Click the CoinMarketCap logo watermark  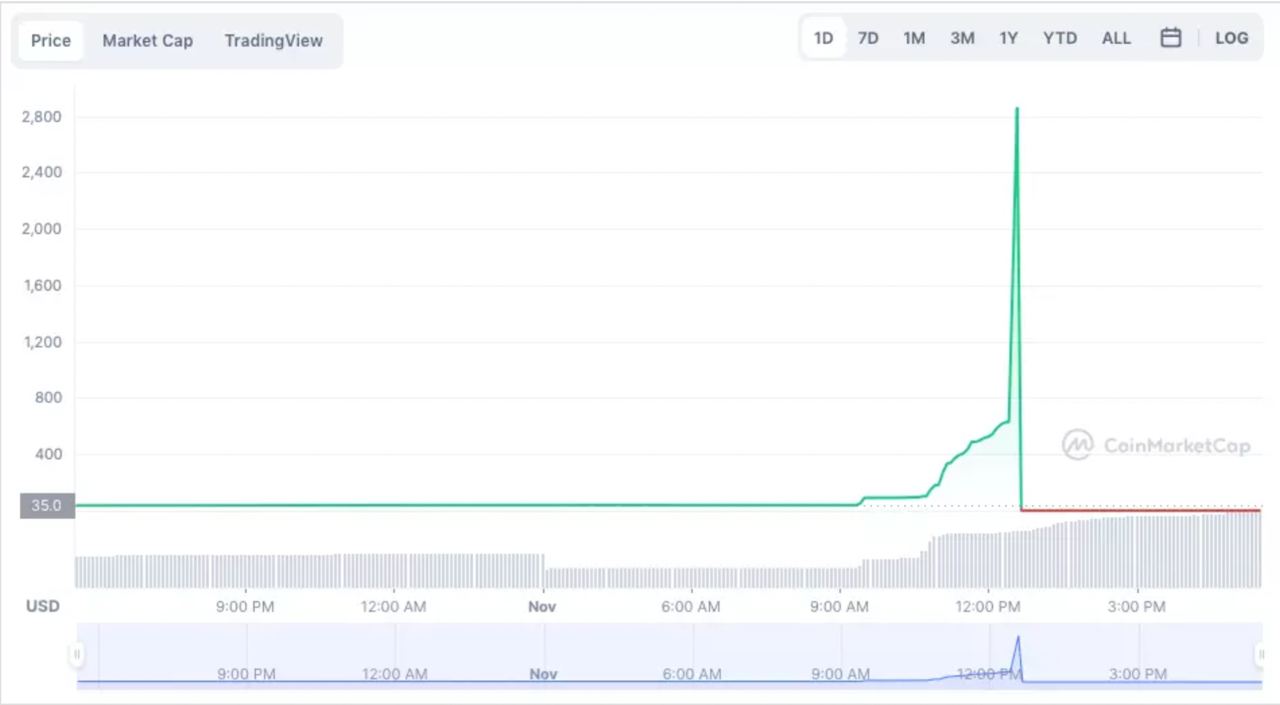pos(1156,445)
